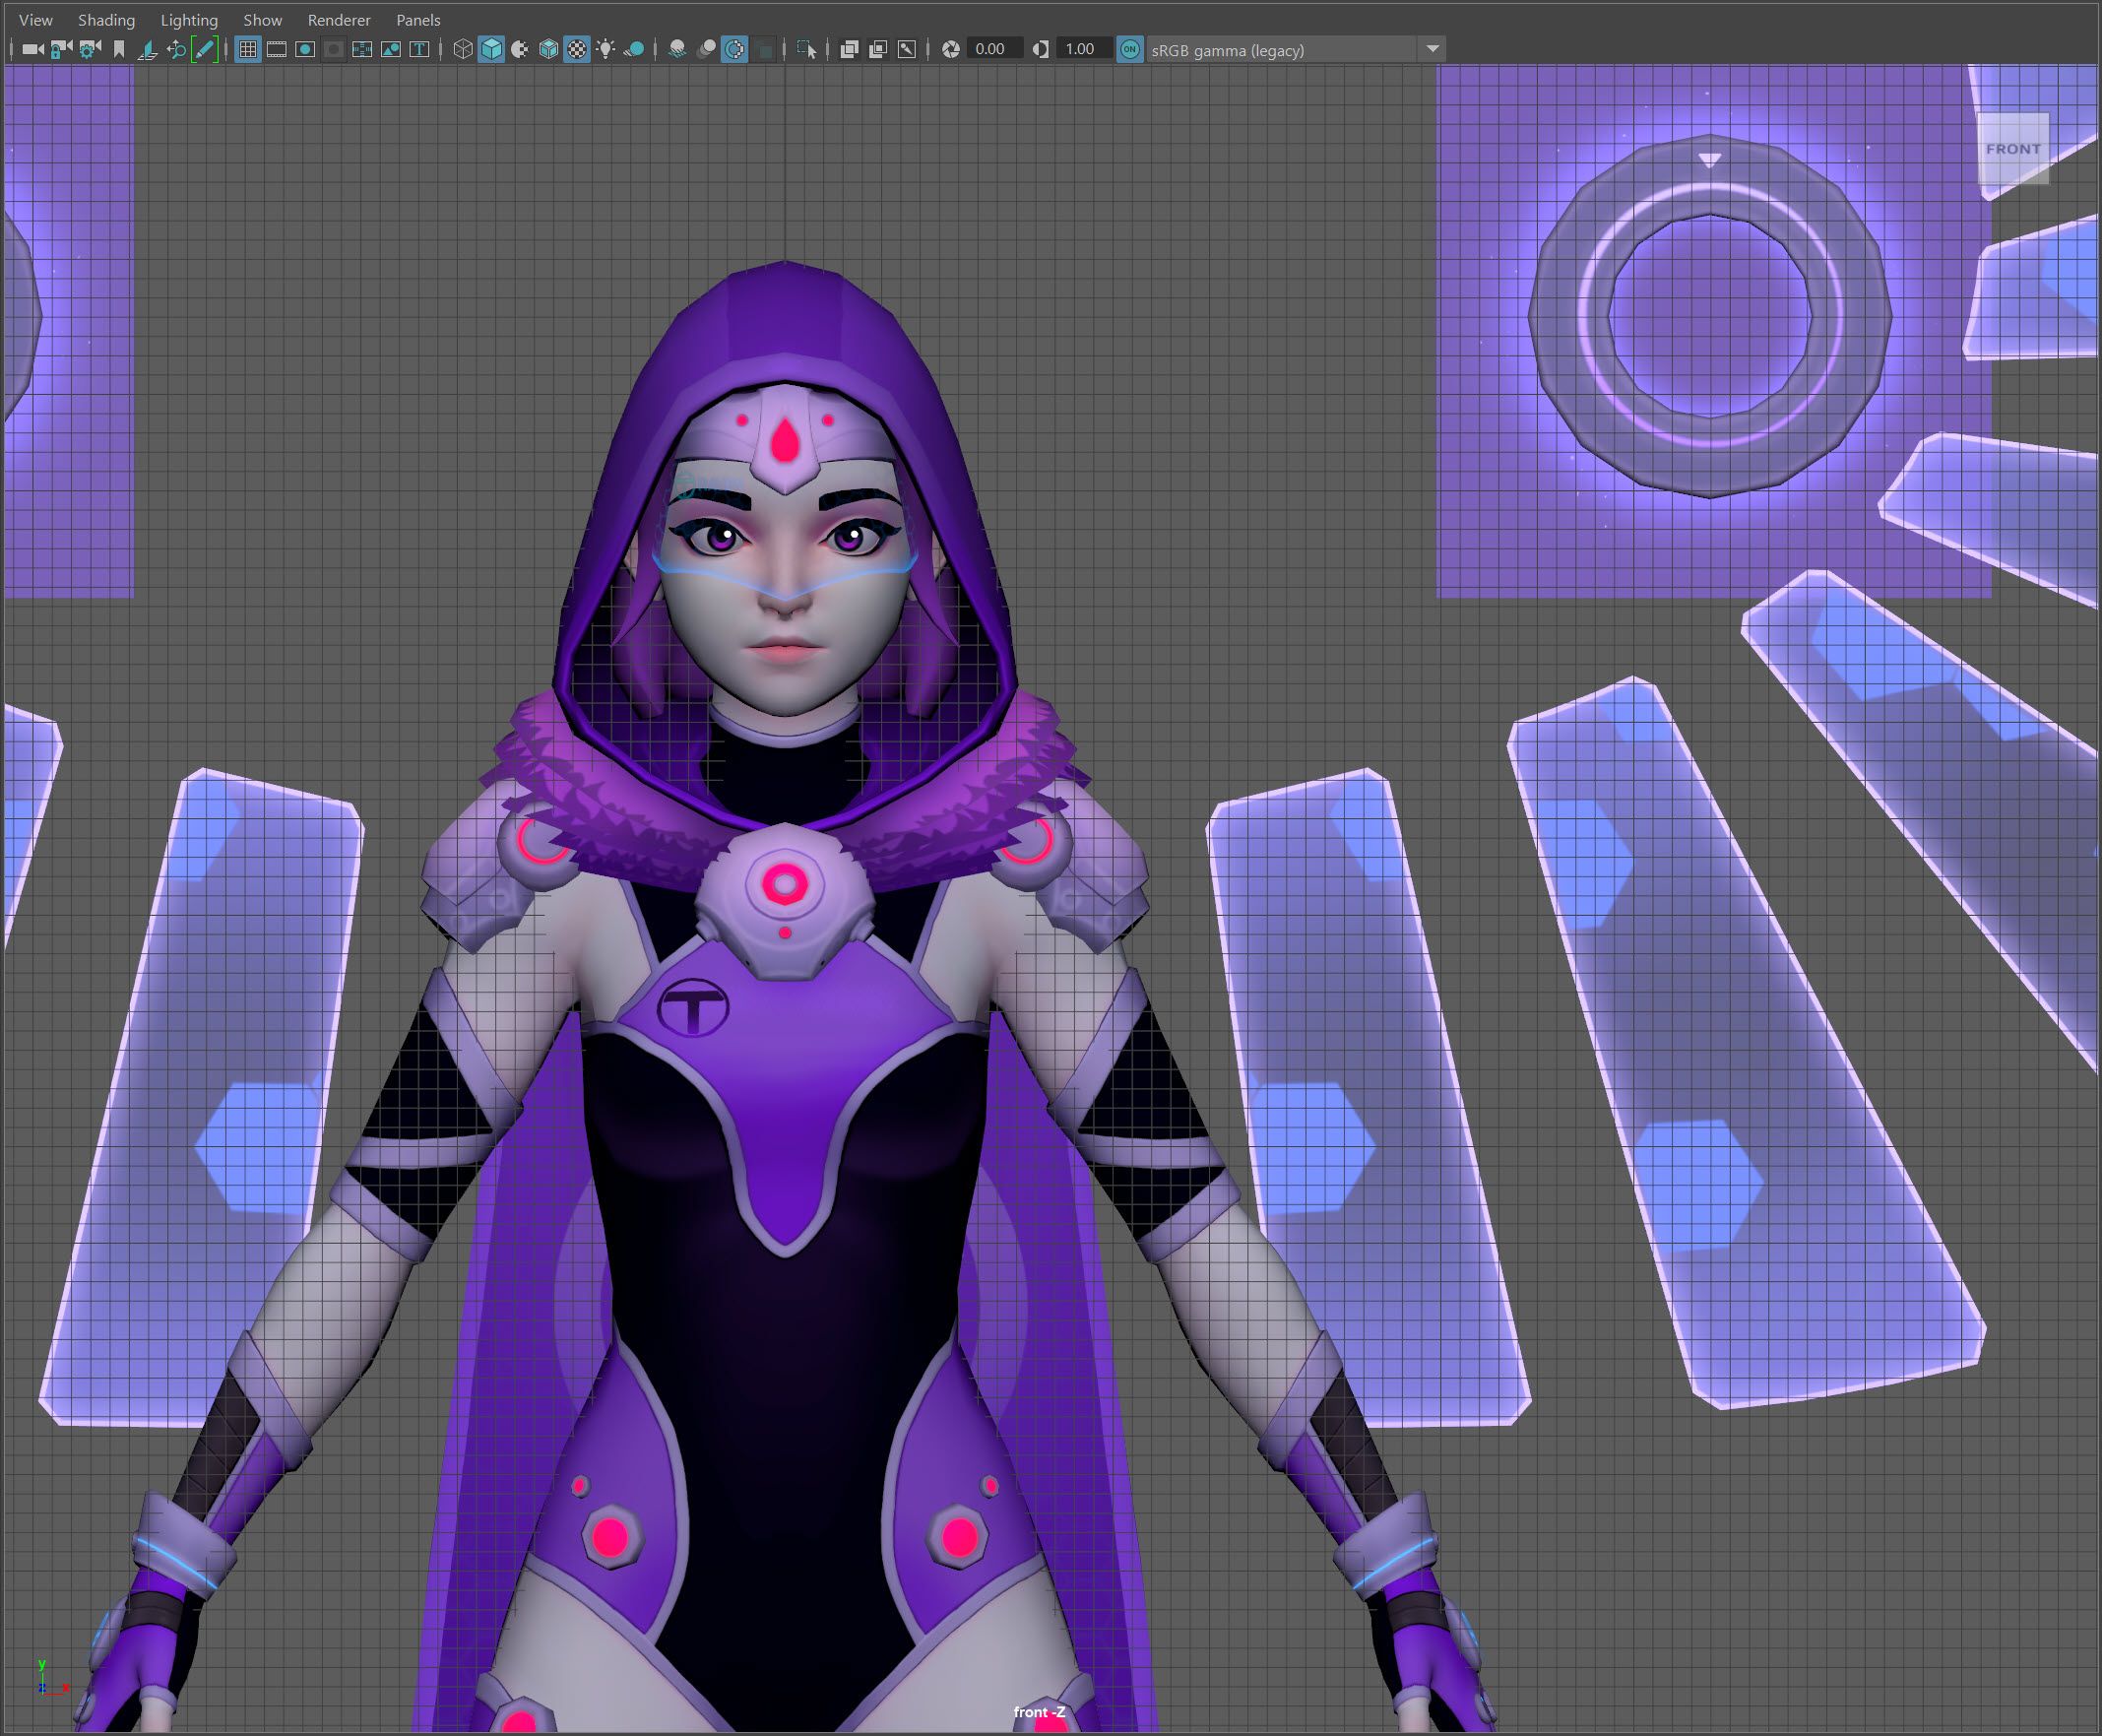The height and width of the screenshot is (1736, 2102).
Task: Switch to Wireframe display icon
Action: click(463, 49)
